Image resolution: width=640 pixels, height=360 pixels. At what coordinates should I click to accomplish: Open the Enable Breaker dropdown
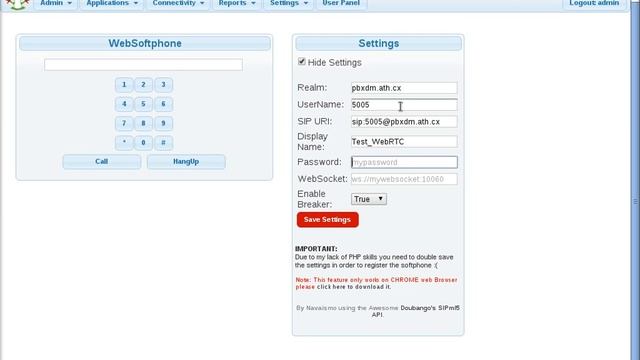click(369, 199)
